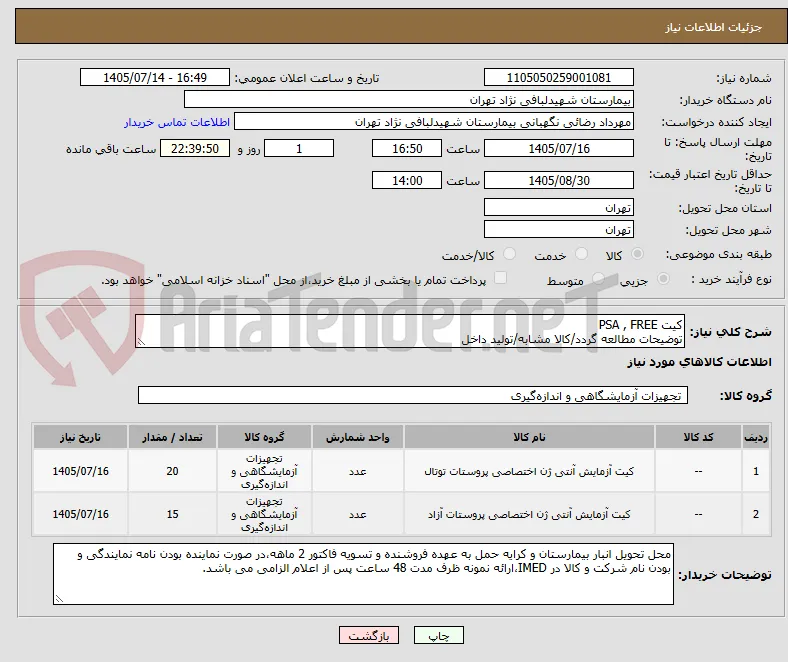Click the remaining time field 22:39:50
This screenshot has height=662, width=788.
[195, 148]
